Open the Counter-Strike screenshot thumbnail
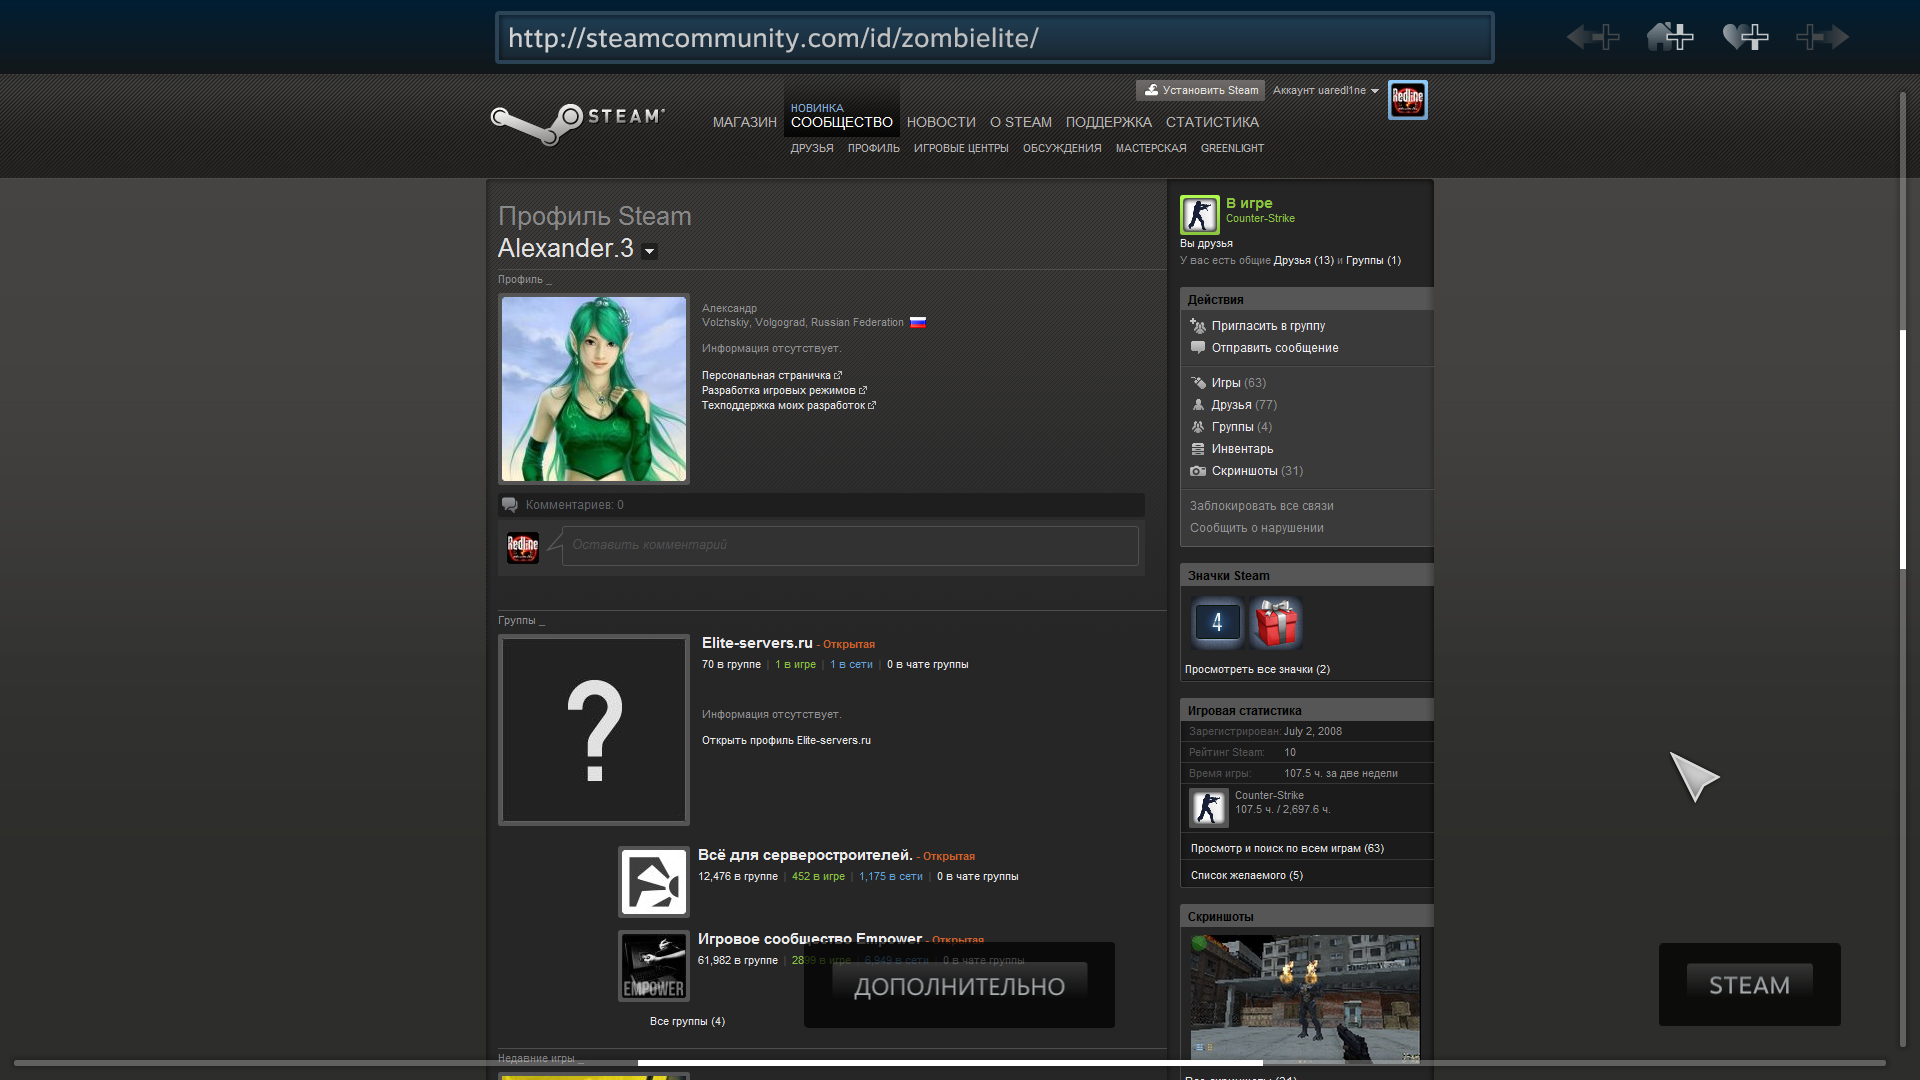The height and width of the screenshot is (1080, 1920). (x=1305, y=998)
